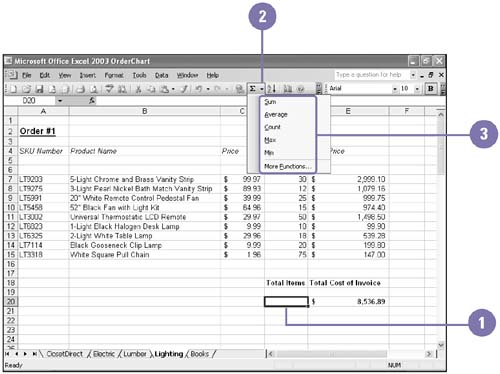Expand the Standard toolbar options handle
This screenshot has height=374, width=500.
(319, 89)
